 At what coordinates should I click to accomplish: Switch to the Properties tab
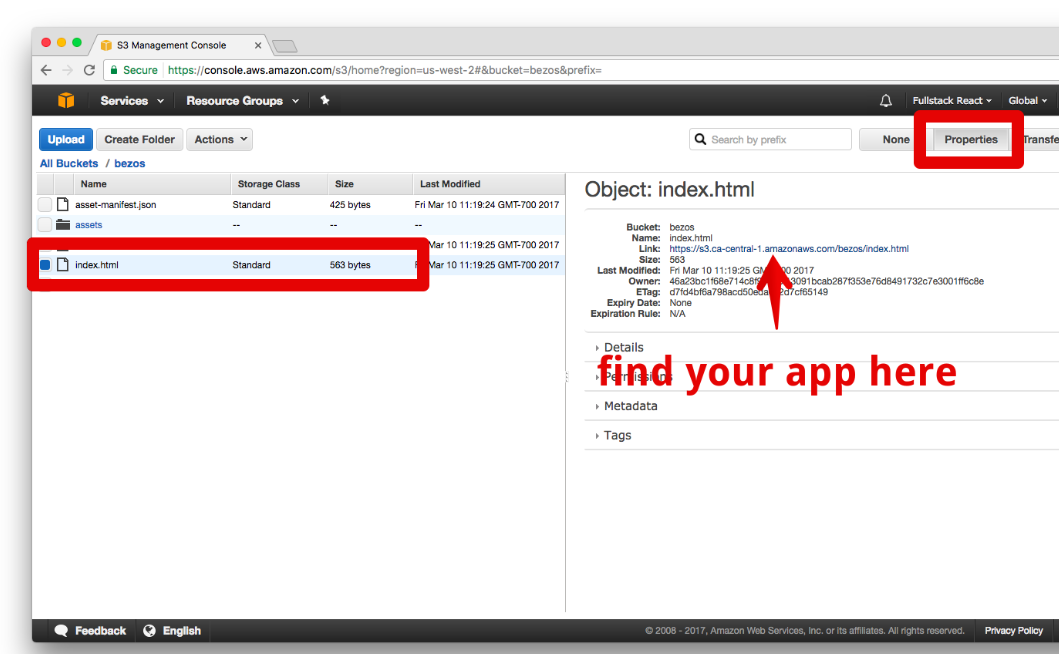point(971,139)
